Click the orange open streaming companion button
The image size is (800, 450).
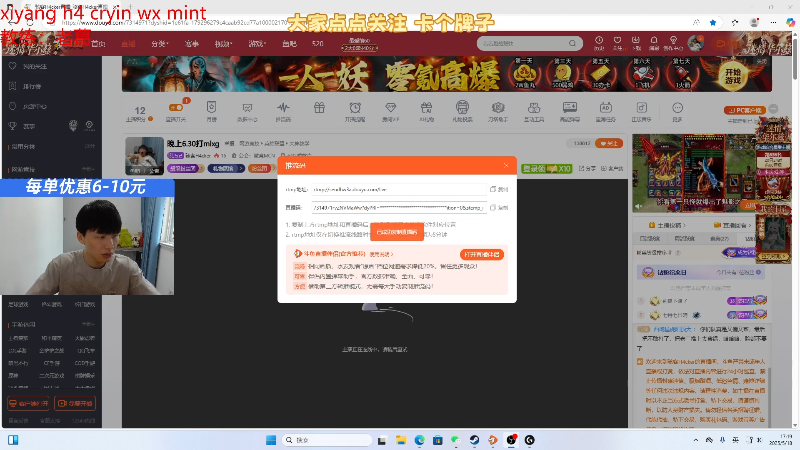point(482,254)
